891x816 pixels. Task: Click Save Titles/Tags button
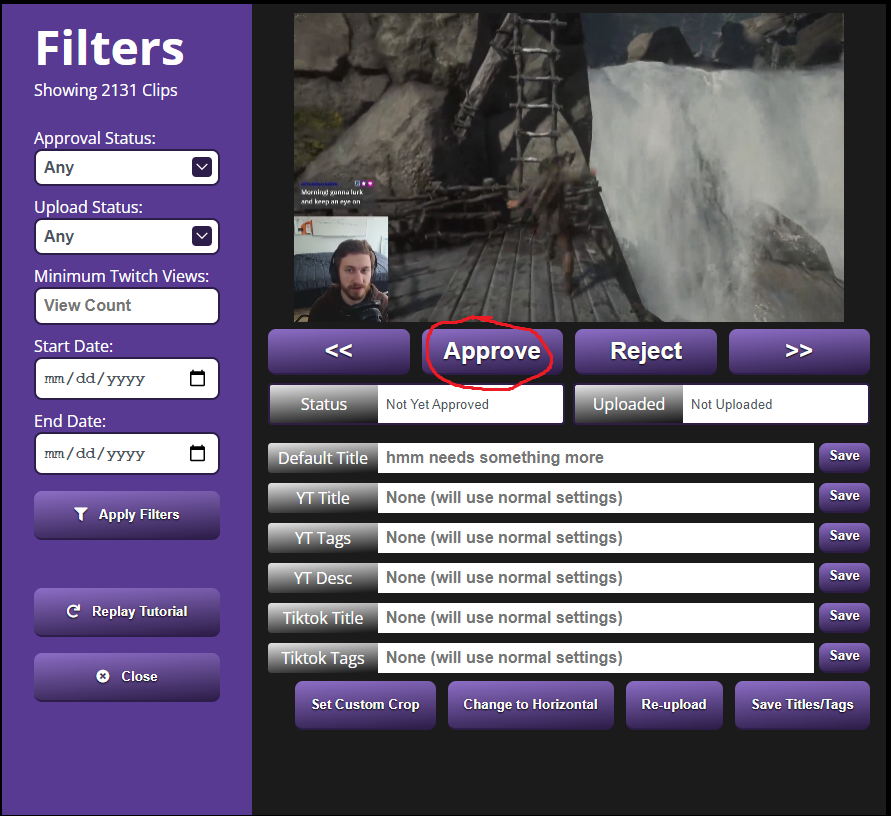(802, 705)
